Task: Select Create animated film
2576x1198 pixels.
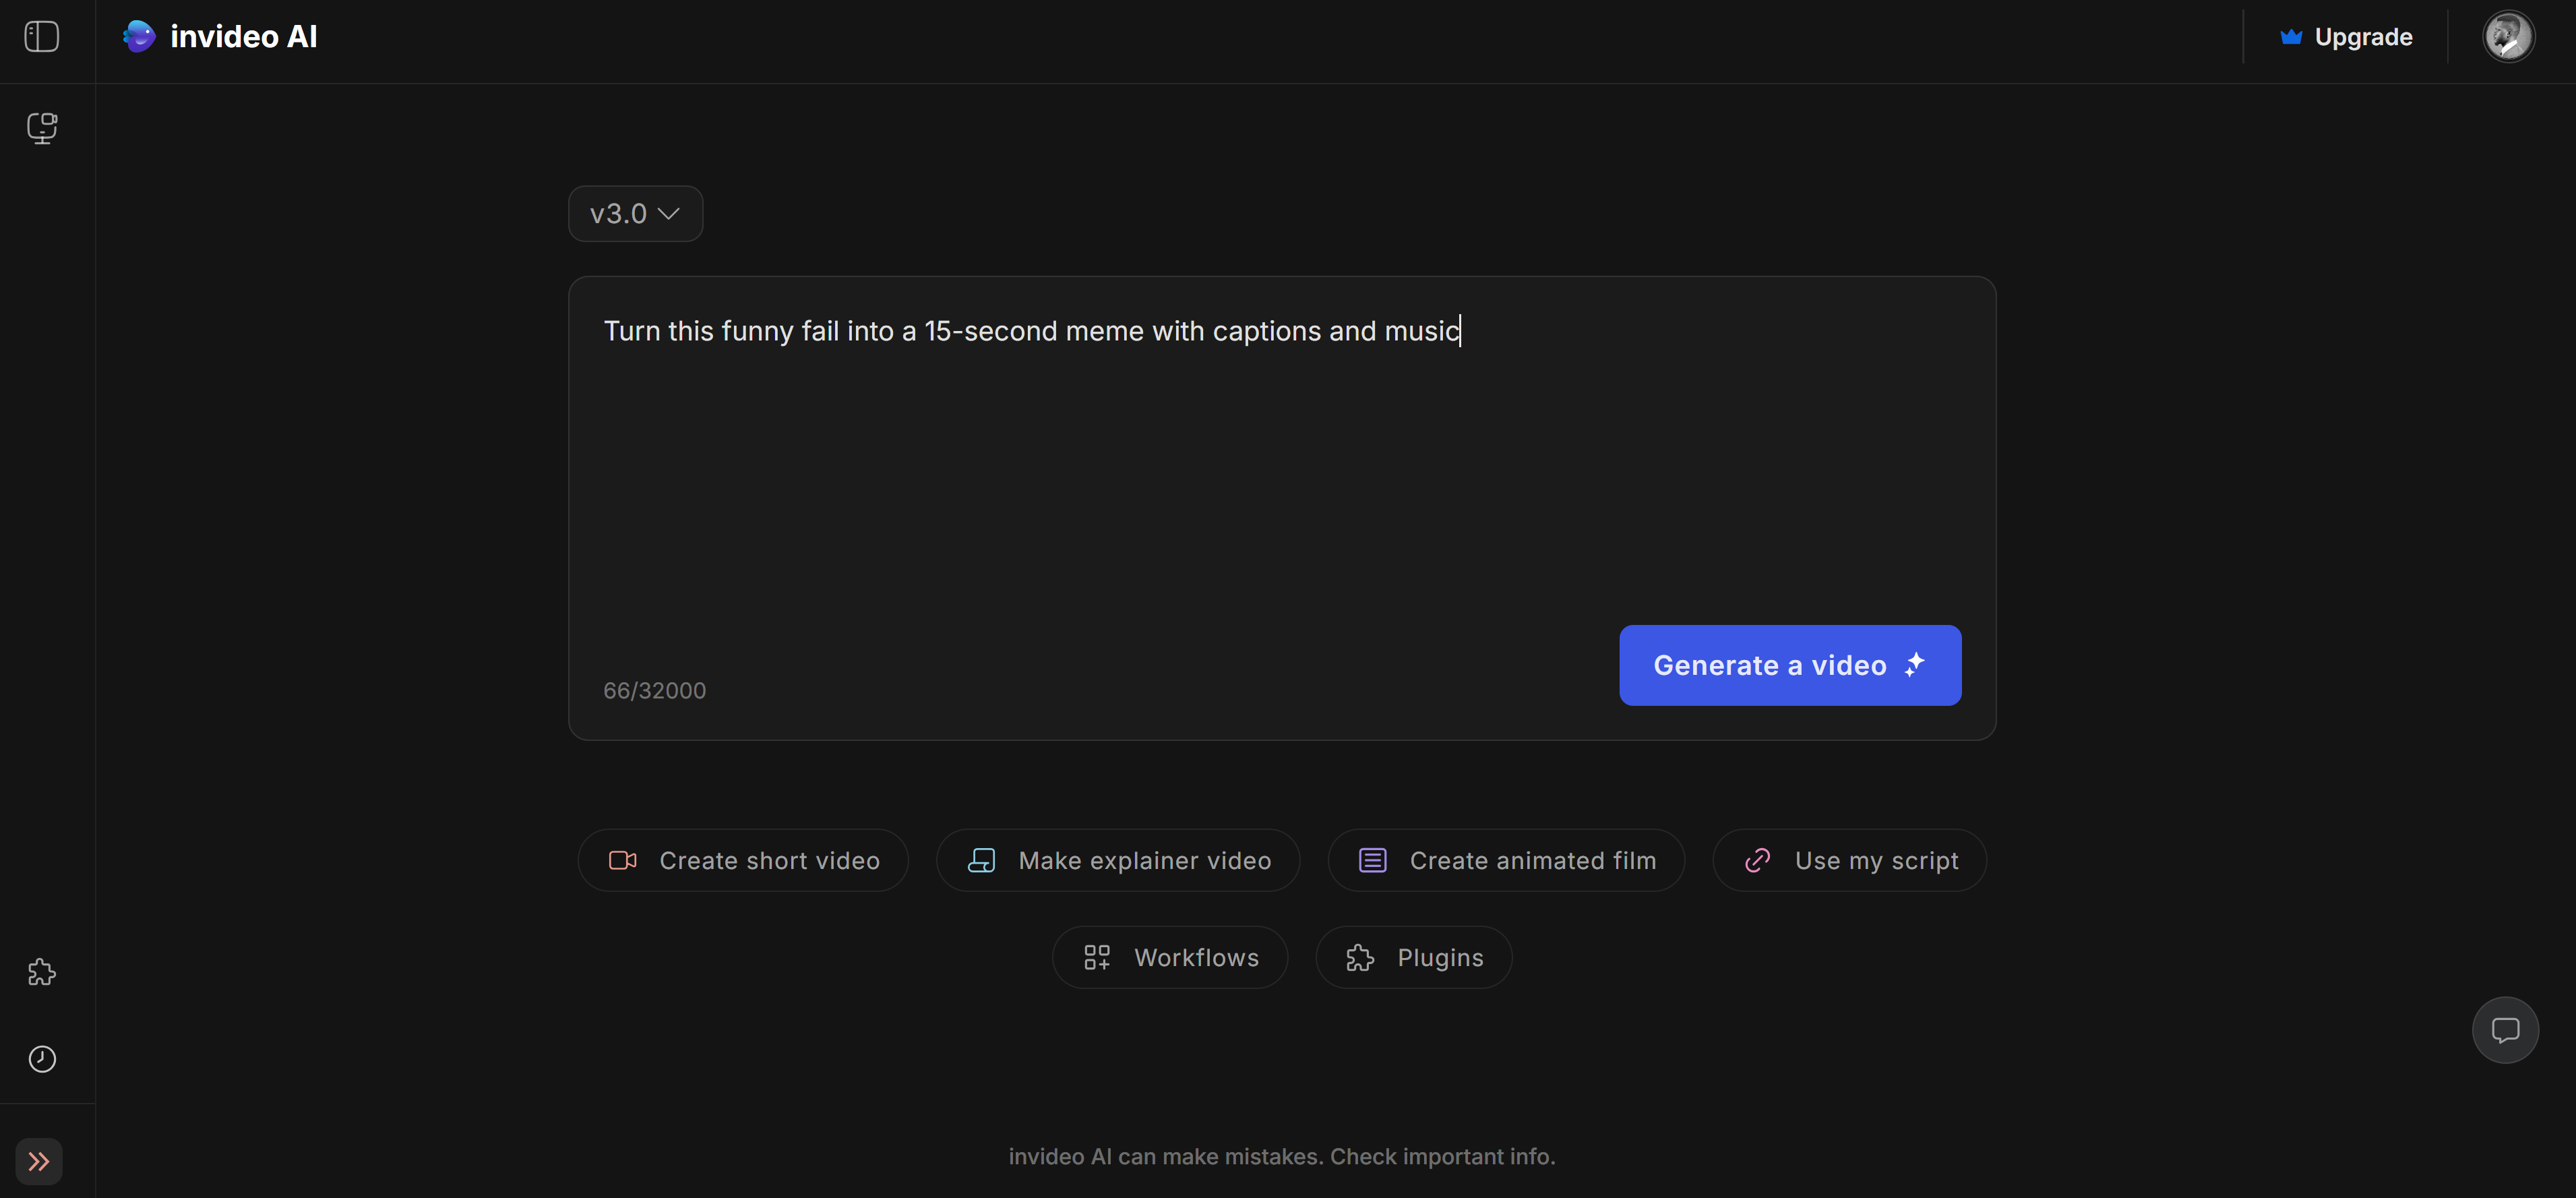Action: [1505, 859]
